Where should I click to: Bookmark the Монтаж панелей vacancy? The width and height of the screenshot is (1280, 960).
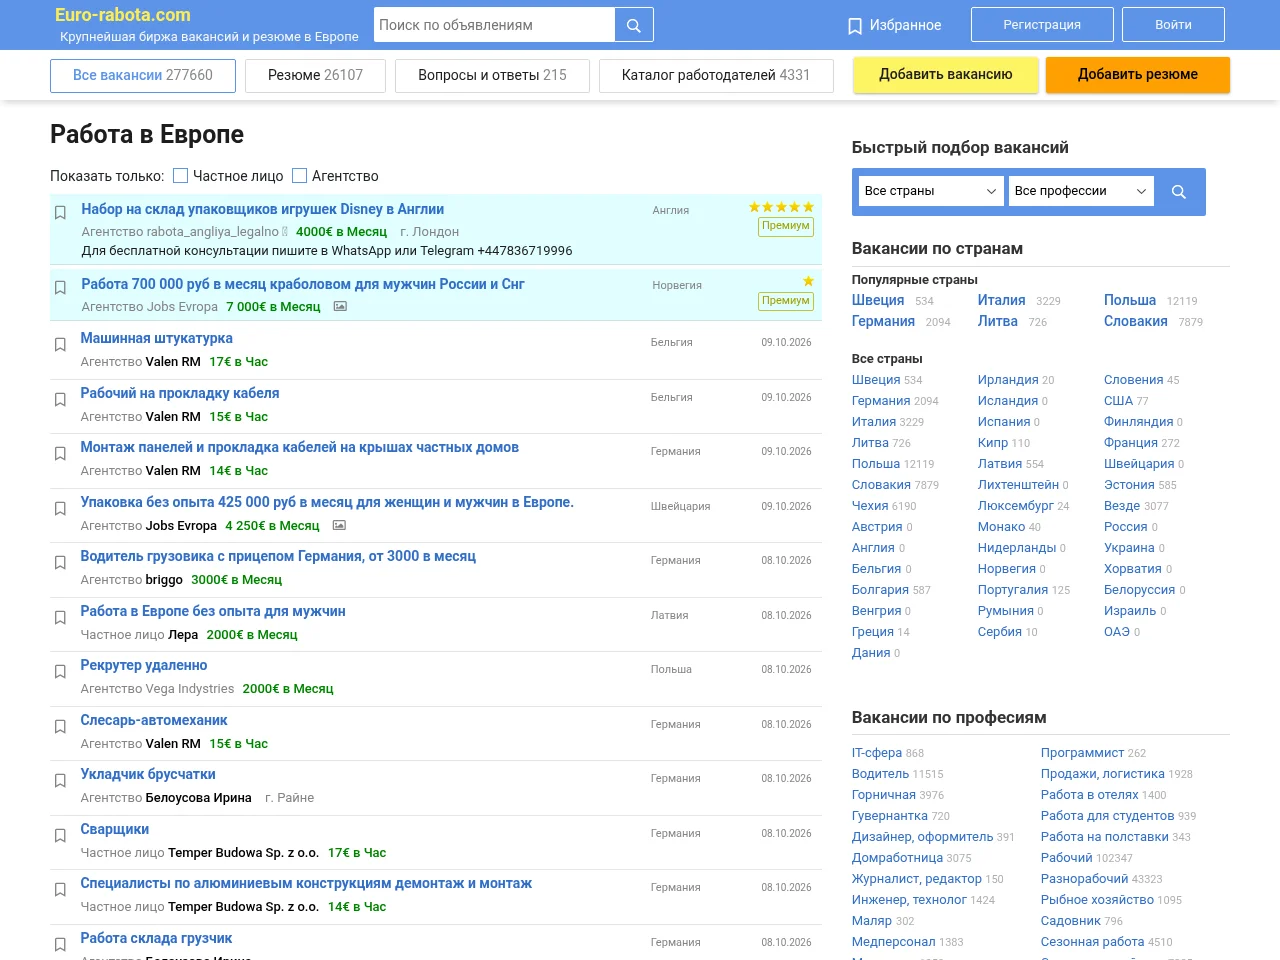click(x=60, y=453)
